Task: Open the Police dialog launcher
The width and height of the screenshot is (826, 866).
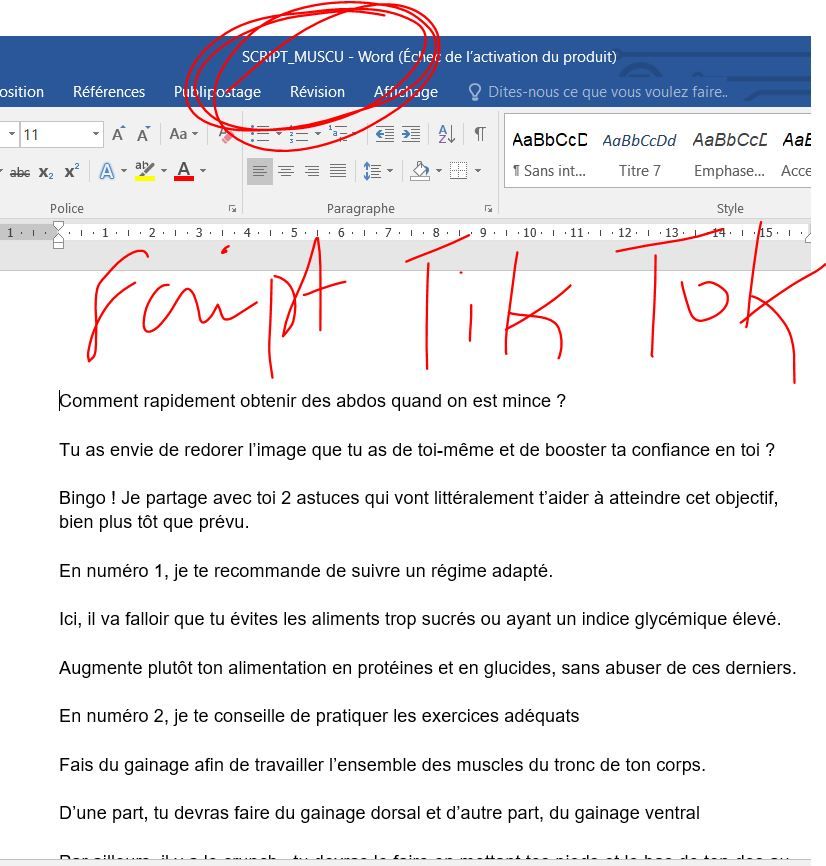Action: click(232, 209)
